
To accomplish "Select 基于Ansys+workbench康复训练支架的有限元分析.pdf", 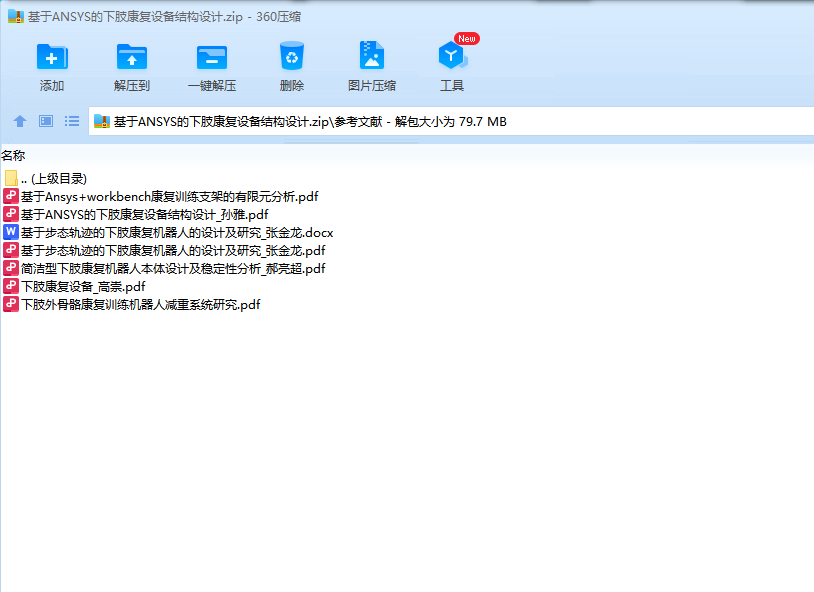I will pos(161,197).
